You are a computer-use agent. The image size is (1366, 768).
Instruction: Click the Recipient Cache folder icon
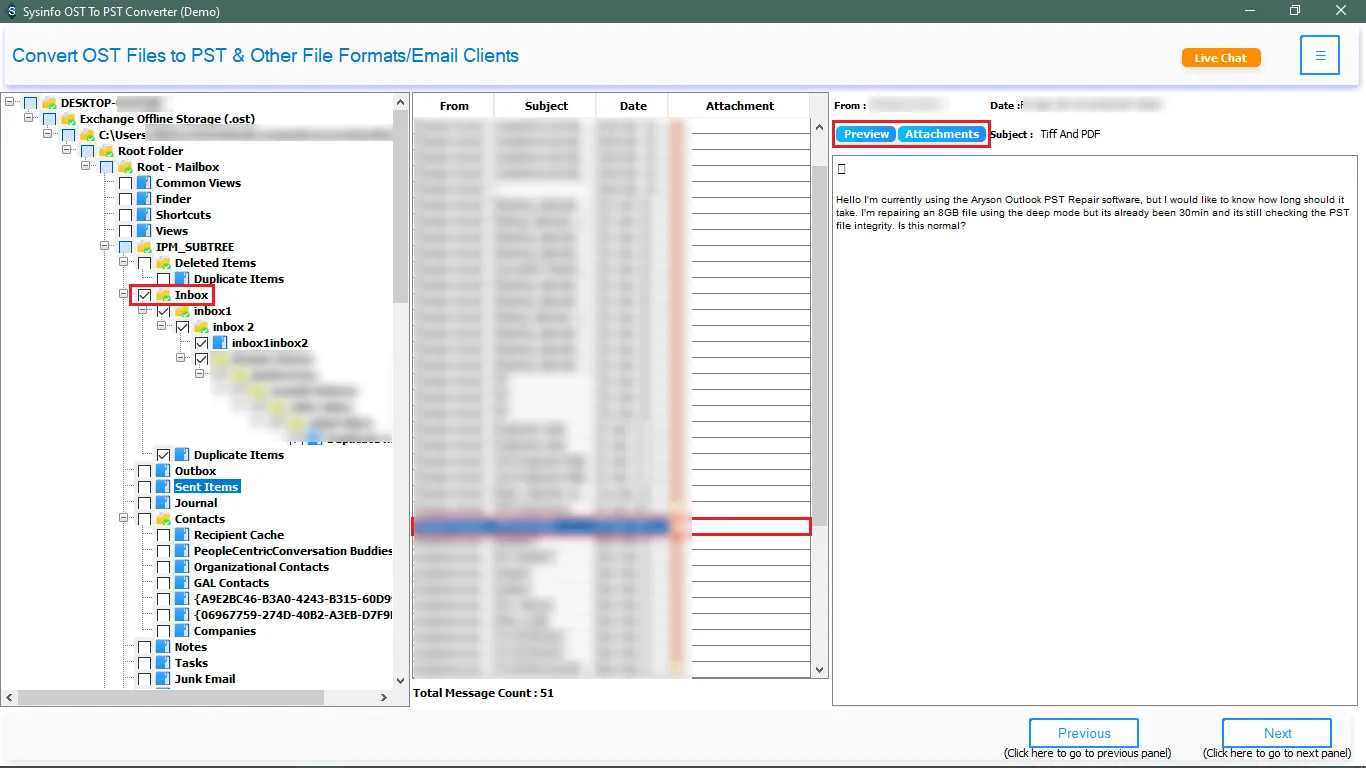click(182, 535)
